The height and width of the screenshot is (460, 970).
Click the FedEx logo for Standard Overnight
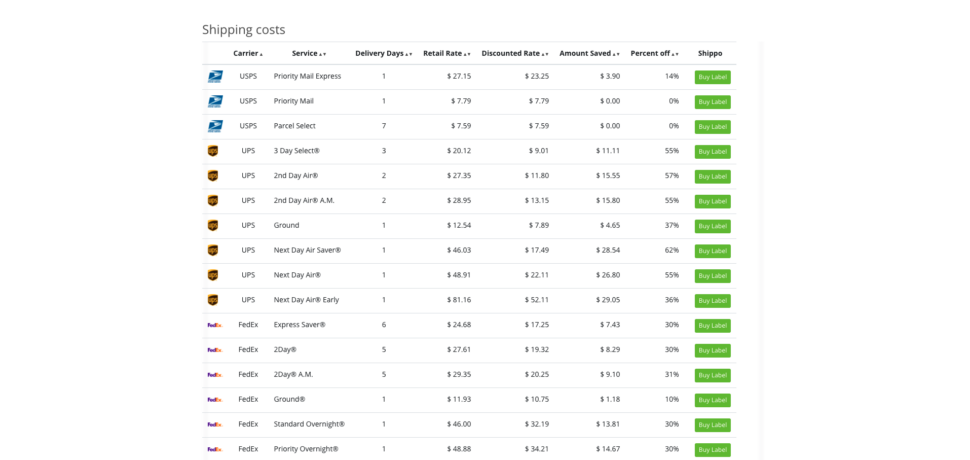click(215, 424)
